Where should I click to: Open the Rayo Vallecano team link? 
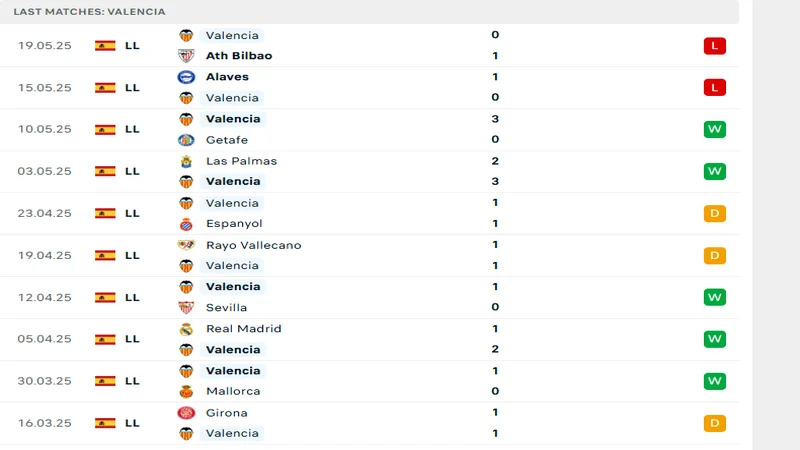253,245
